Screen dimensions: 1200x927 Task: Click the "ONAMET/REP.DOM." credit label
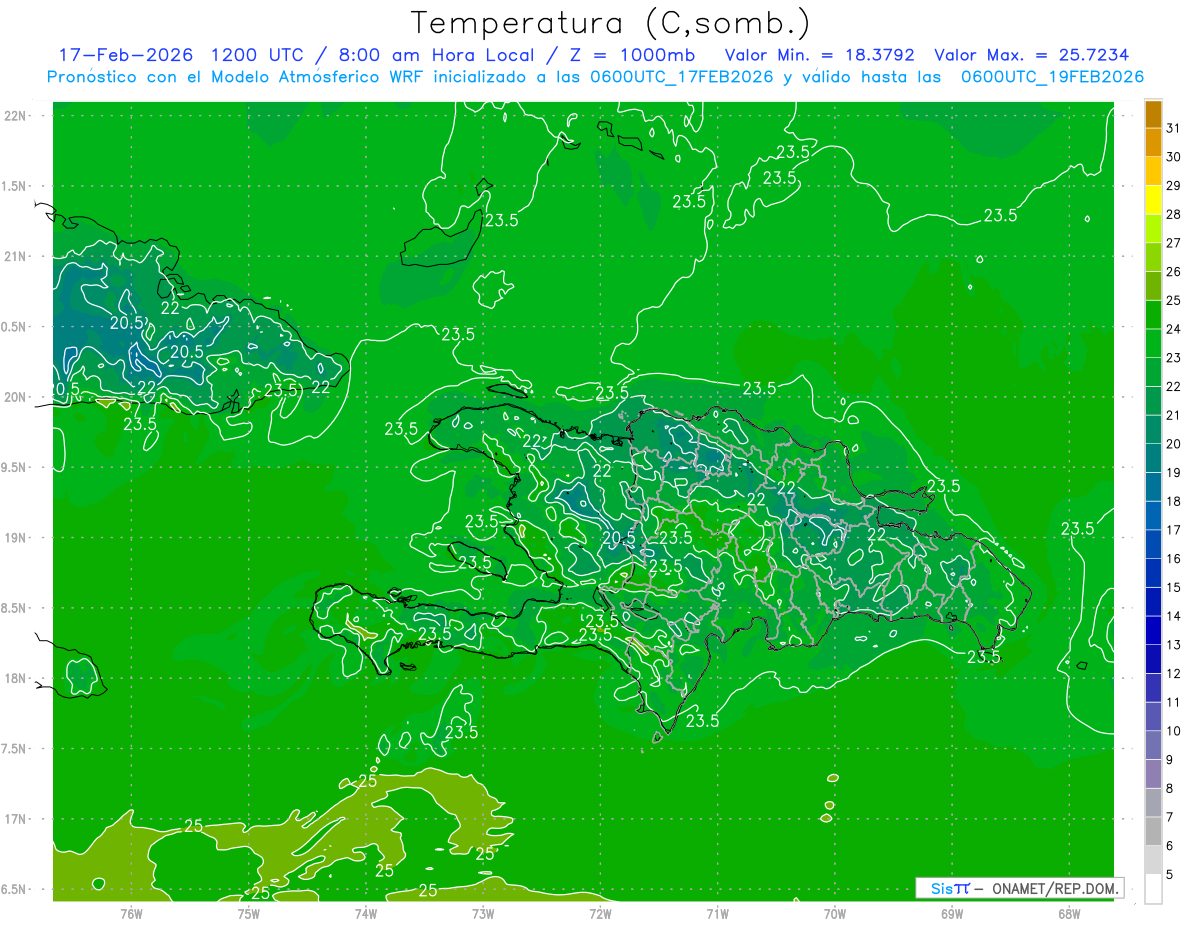[x=1054, y=888]
